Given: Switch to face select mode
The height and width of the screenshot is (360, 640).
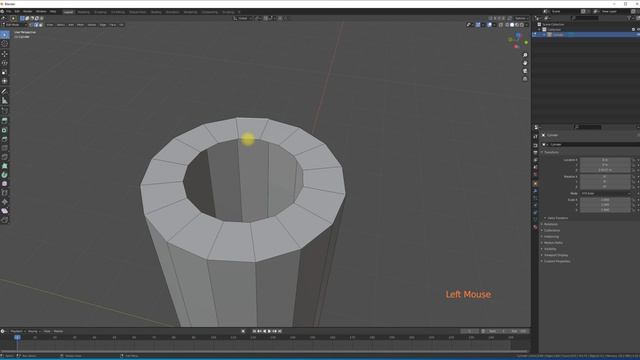Looking at the screenshot, I should click(40, 25).
